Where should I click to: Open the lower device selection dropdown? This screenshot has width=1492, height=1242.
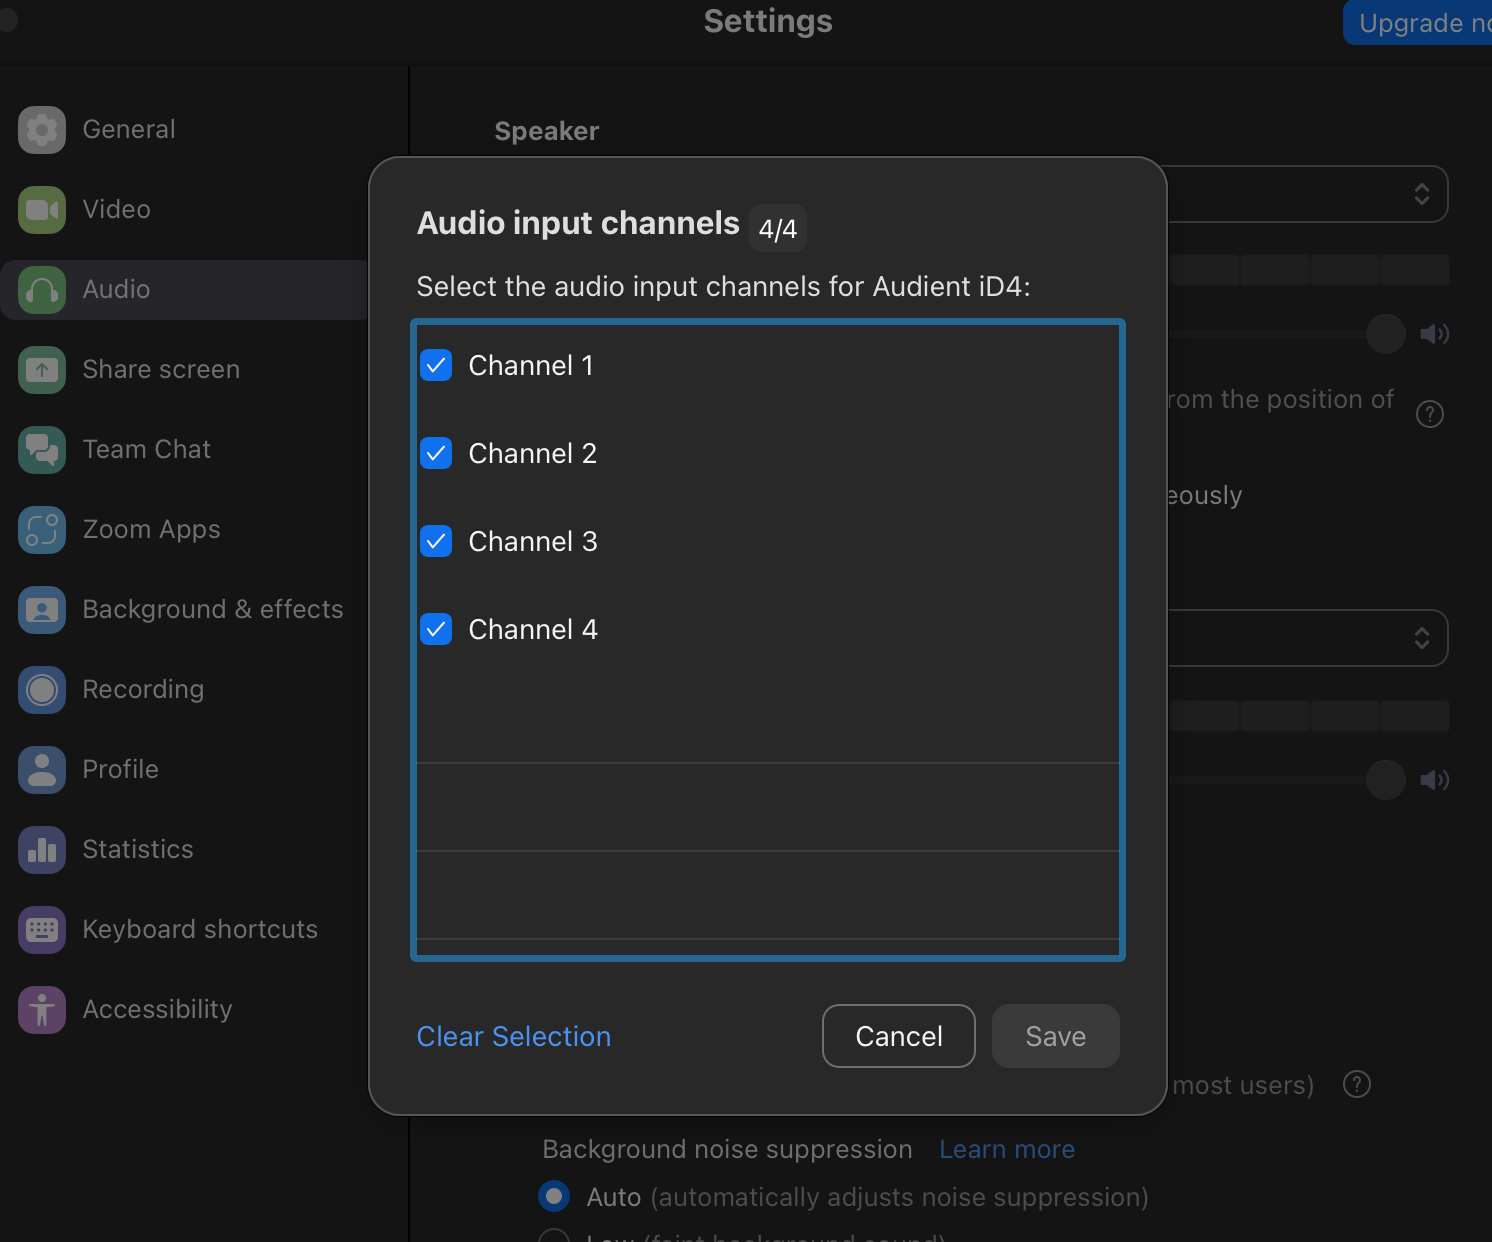tap(1421, 638)
